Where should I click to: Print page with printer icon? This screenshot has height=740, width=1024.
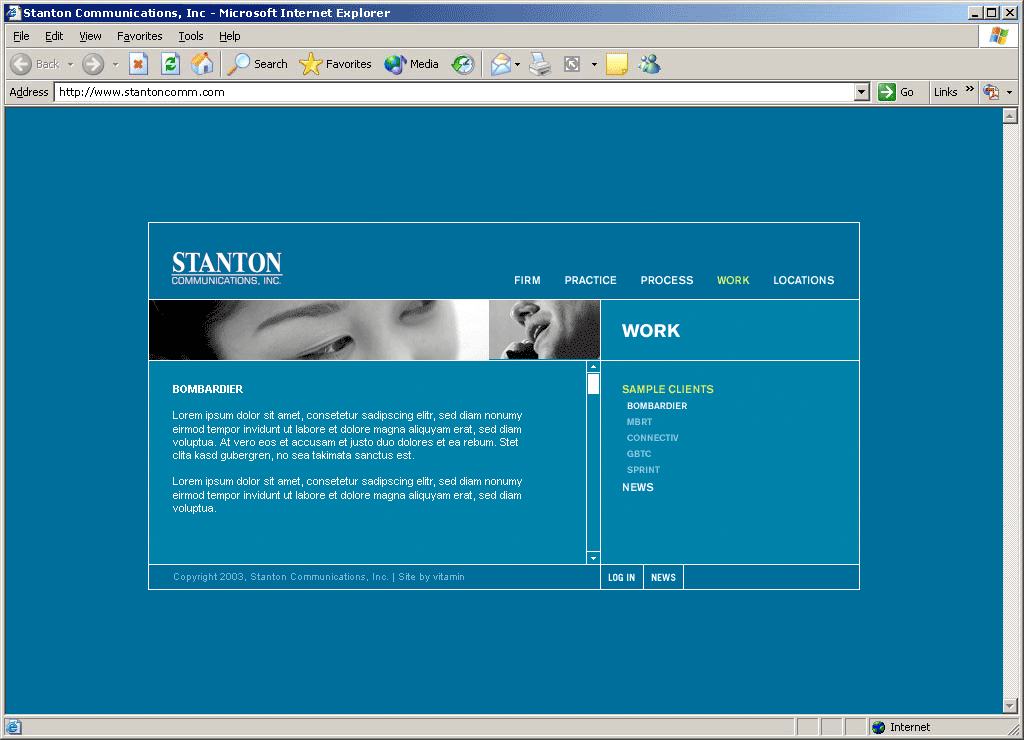[x=540, y=64]
